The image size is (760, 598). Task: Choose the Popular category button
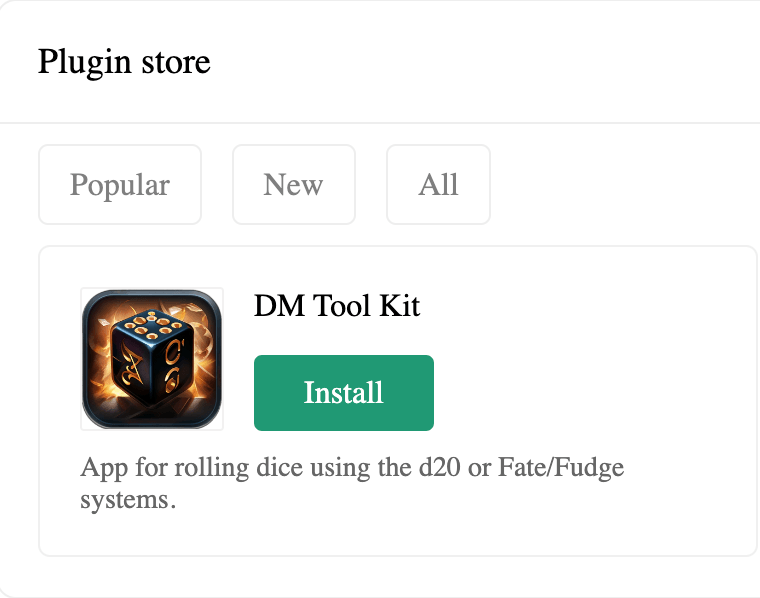[120, 185]
